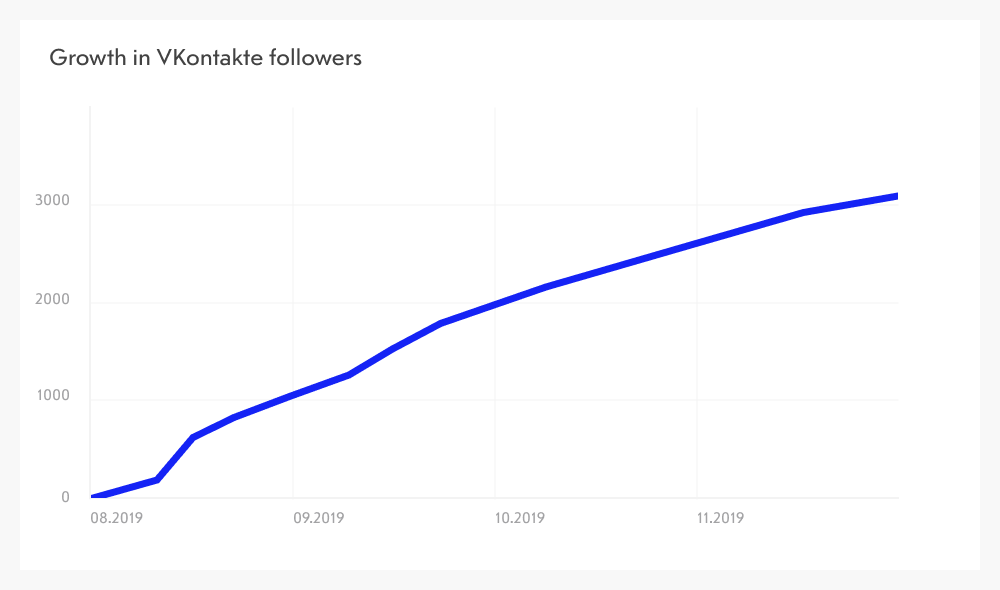Click the 2000 y-axis label
This screenshot has height=590, width=1000.
click(51, 302)
